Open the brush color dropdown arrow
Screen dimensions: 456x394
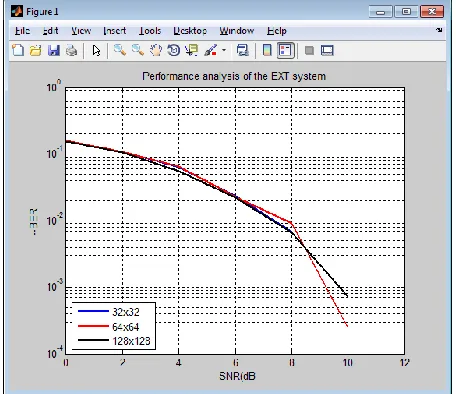coord(224,50)
